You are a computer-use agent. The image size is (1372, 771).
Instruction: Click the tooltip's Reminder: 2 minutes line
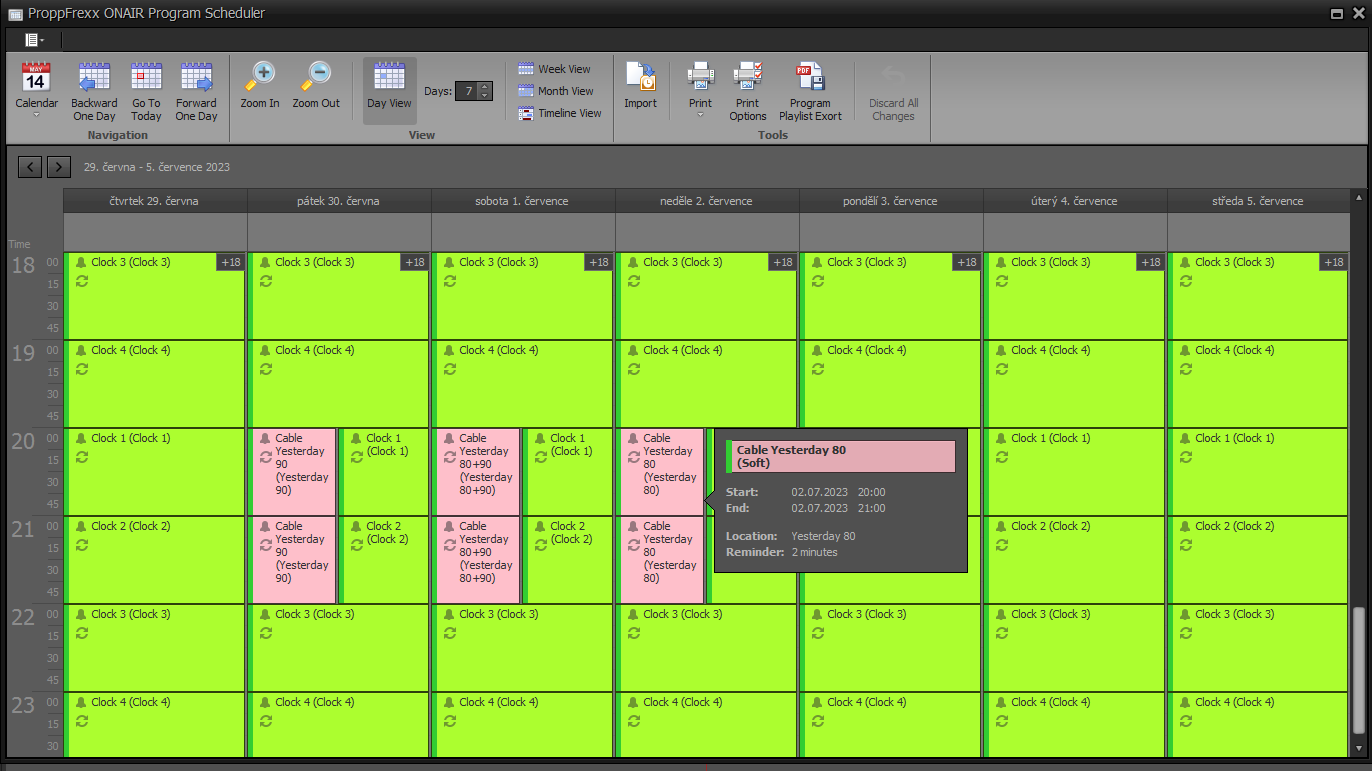point(782,552)
